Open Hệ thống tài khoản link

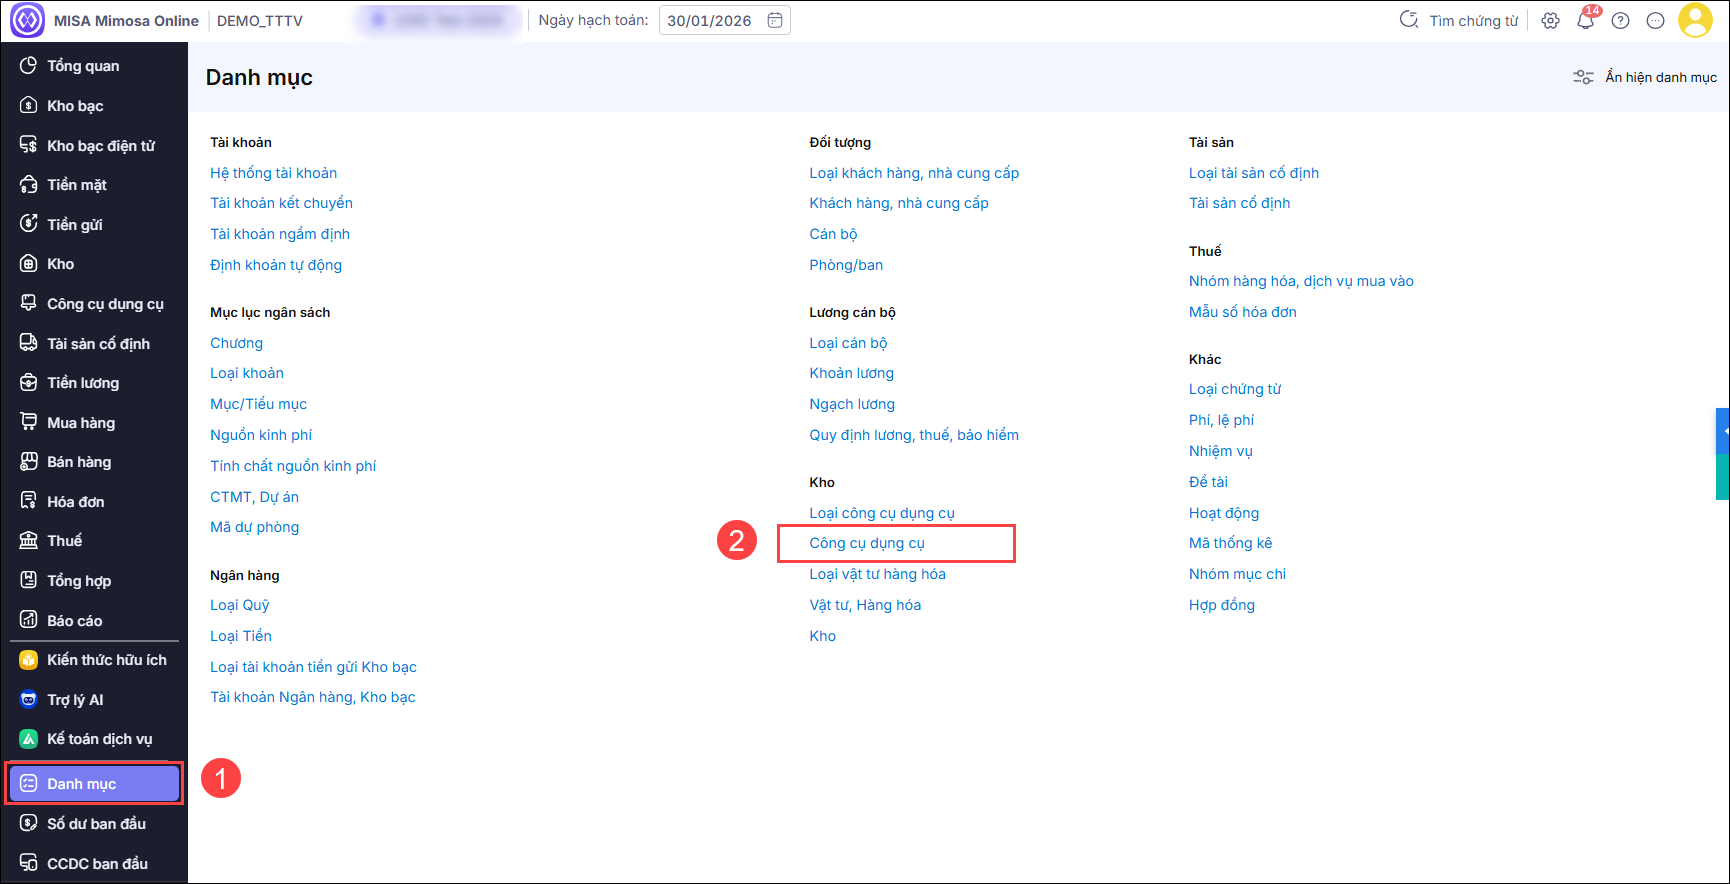click(x=273, y=173)
